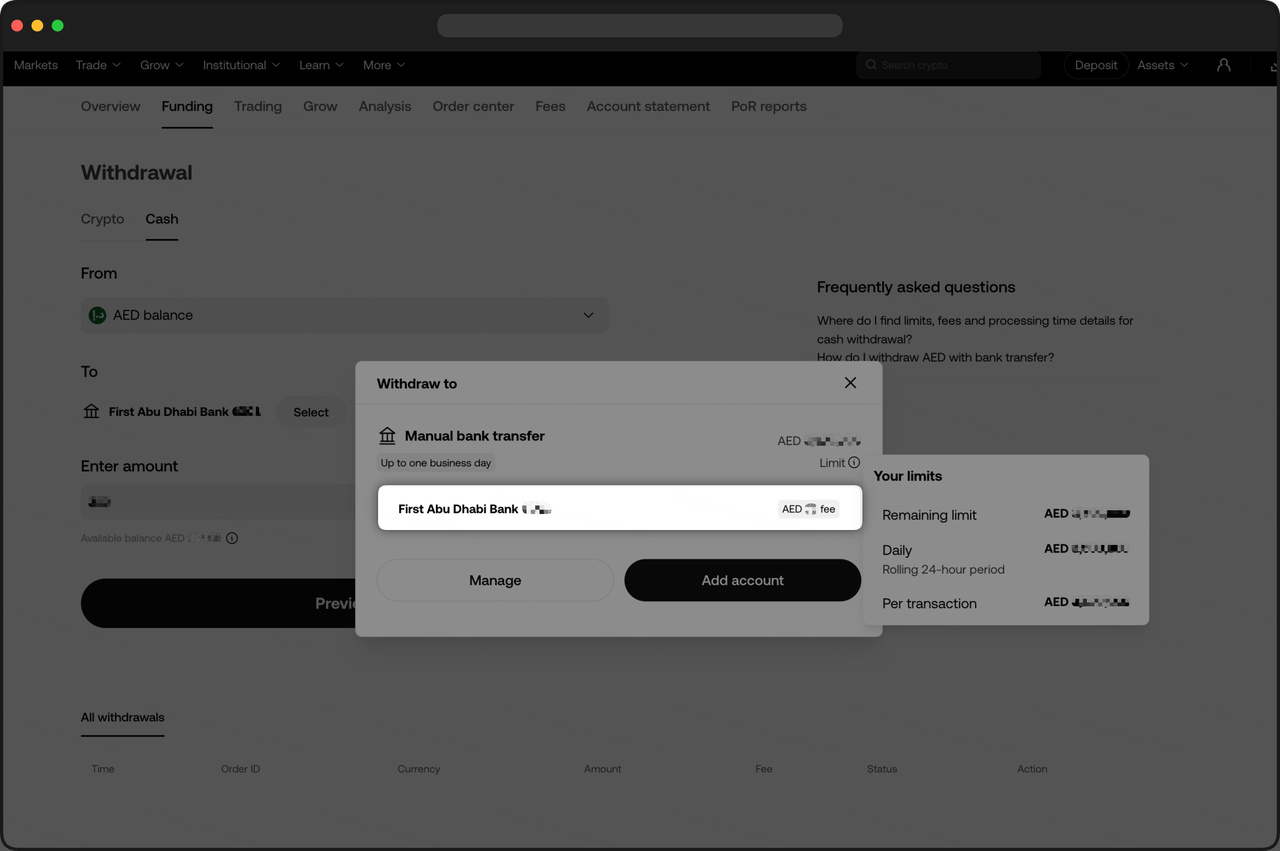The height and width of the screenshot is (851, 1280).
Task: Select the All withdrawals tab
Action: (123, 717)
